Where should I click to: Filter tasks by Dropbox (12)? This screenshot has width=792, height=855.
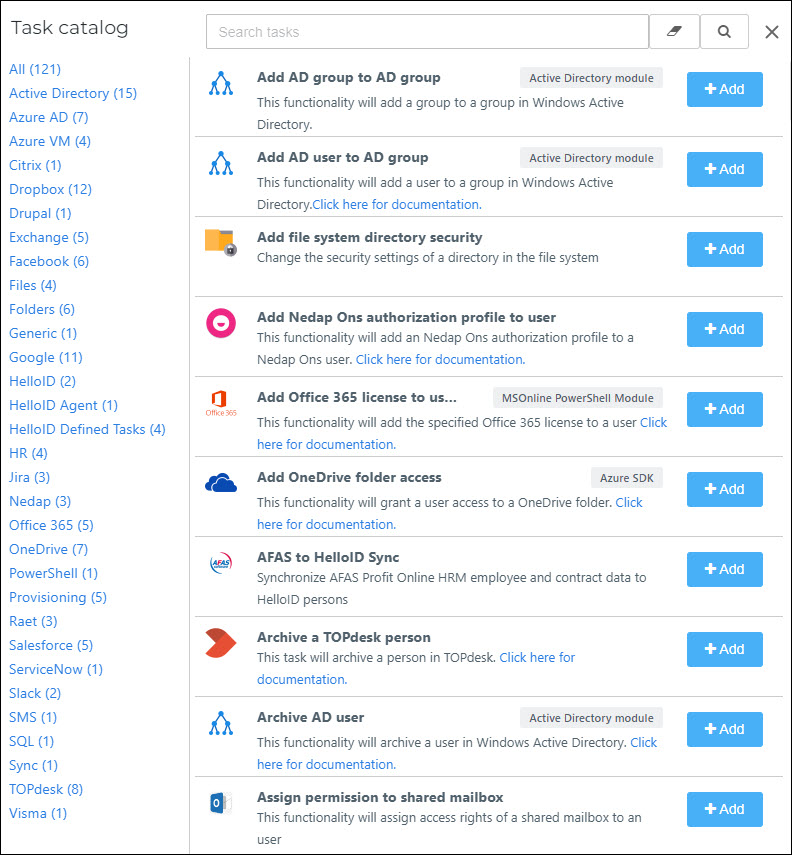[x=50, y=189]
